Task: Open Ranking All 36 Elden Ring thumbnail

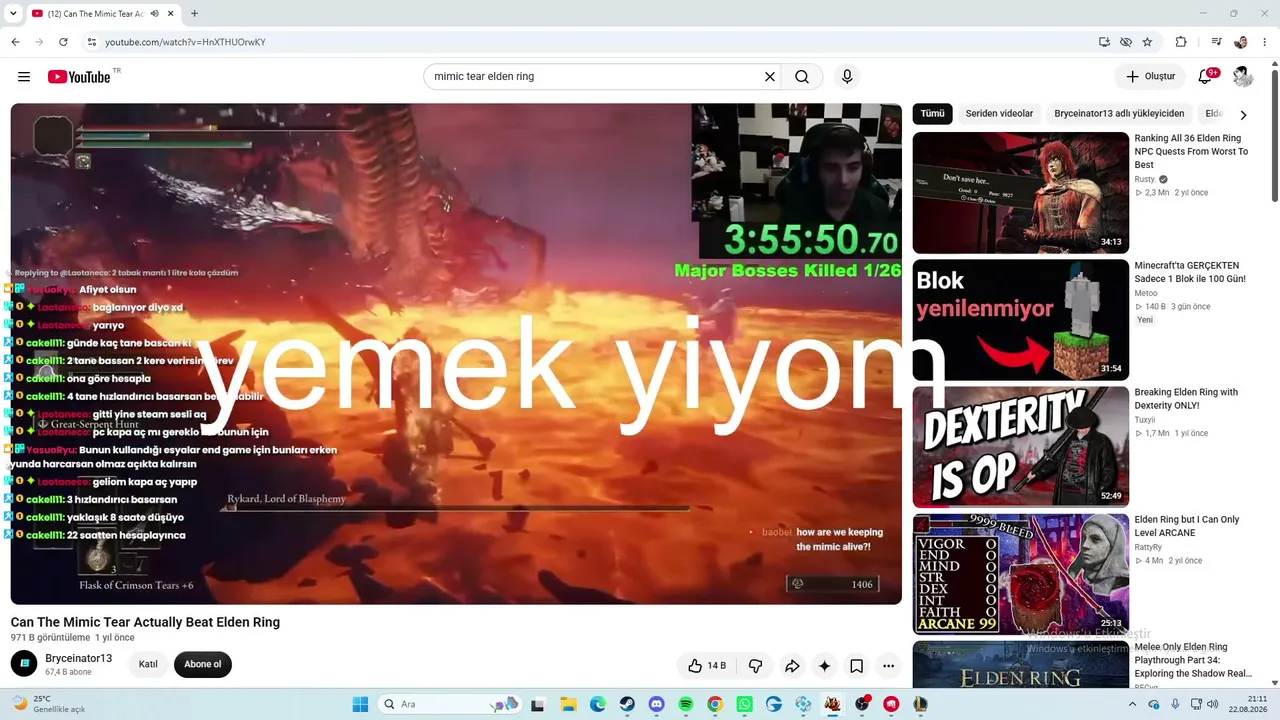Action: [x=1020, y=193]
